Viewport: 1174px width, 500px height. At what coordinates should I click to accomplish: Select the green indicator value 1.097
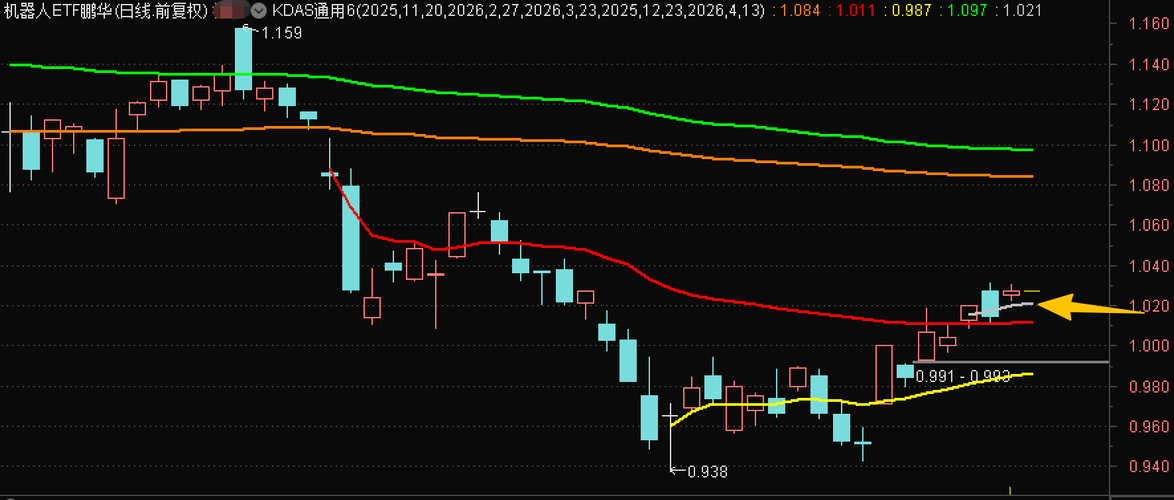[967, 10]
